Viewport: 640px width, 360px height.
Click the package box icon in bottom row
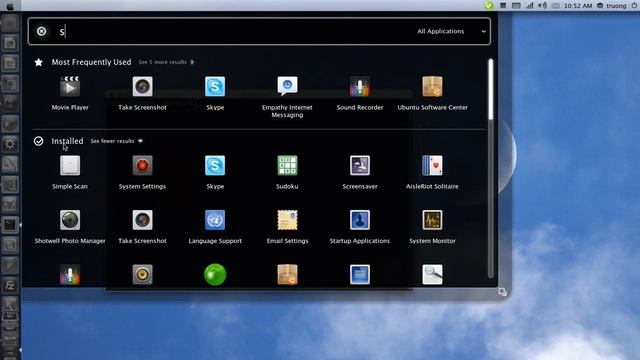pos(287,274)
